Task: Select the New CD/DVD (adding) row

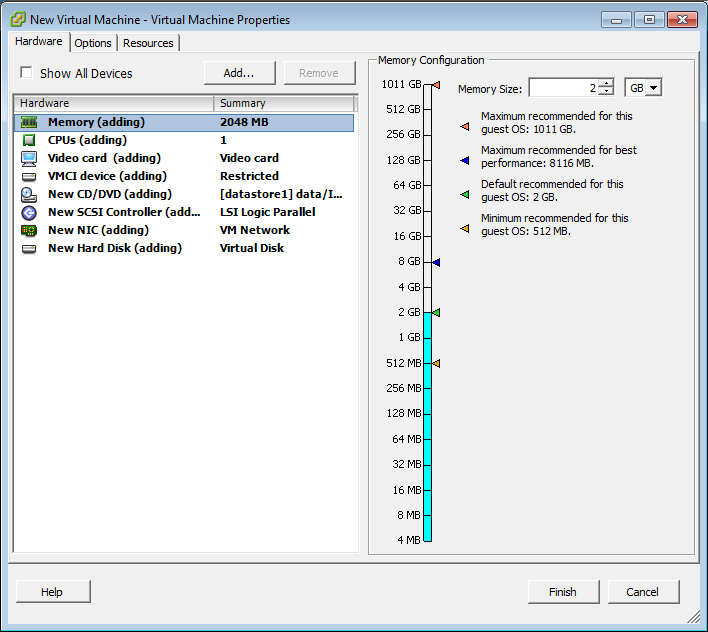Action: [184, 195]
